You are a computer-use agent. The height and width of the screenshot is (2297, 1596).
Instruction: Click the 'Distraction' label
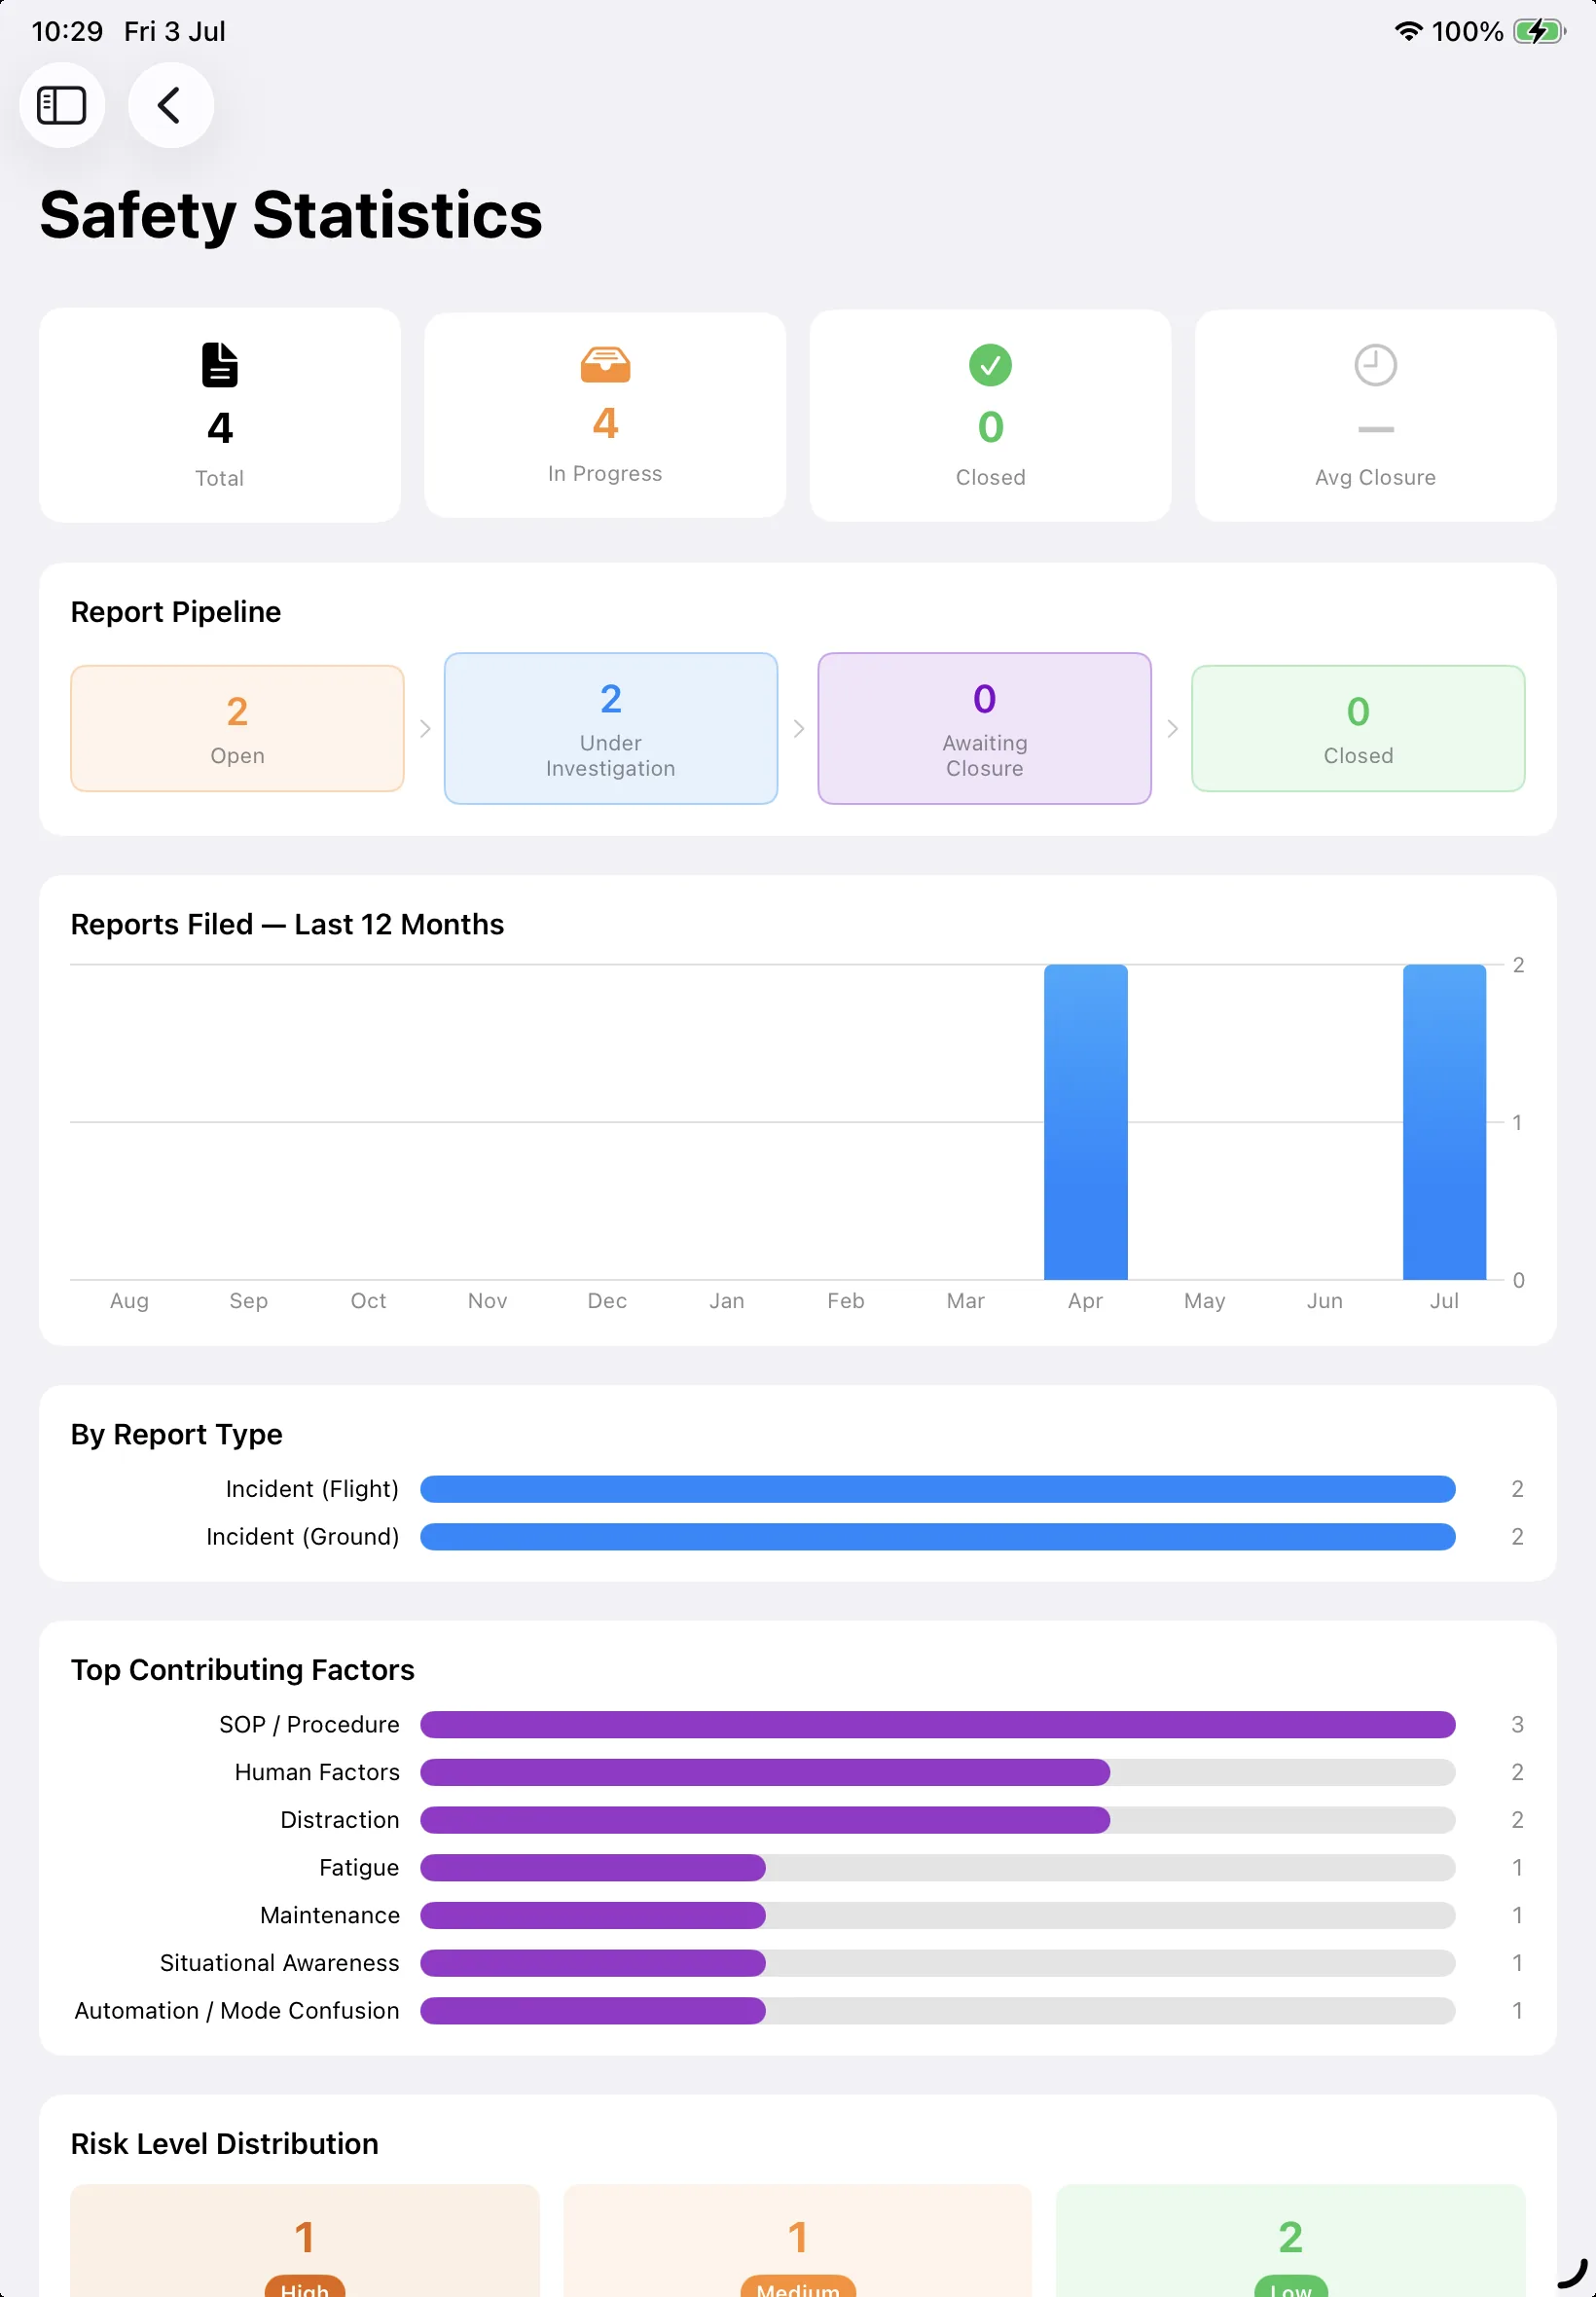[x=340, y=1820]
